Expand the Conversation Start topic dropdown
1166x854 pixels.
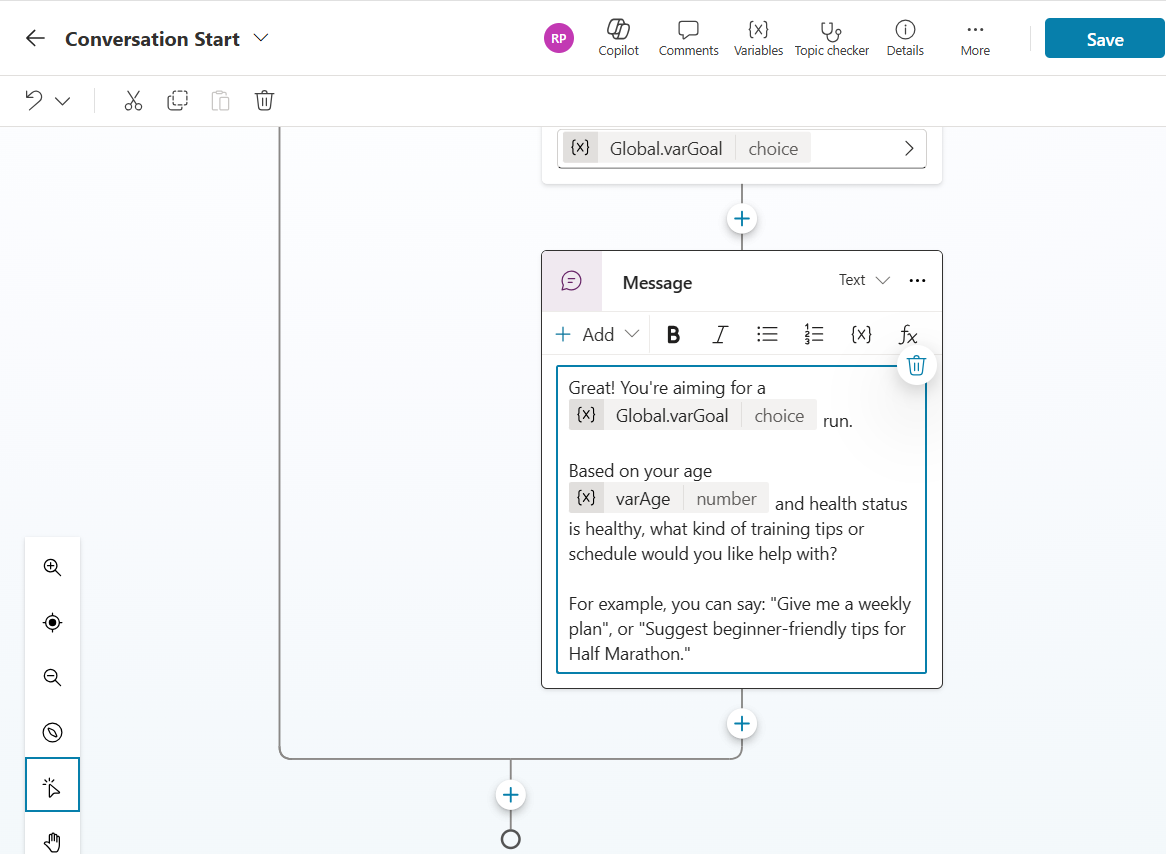click(x=261, y=39)
